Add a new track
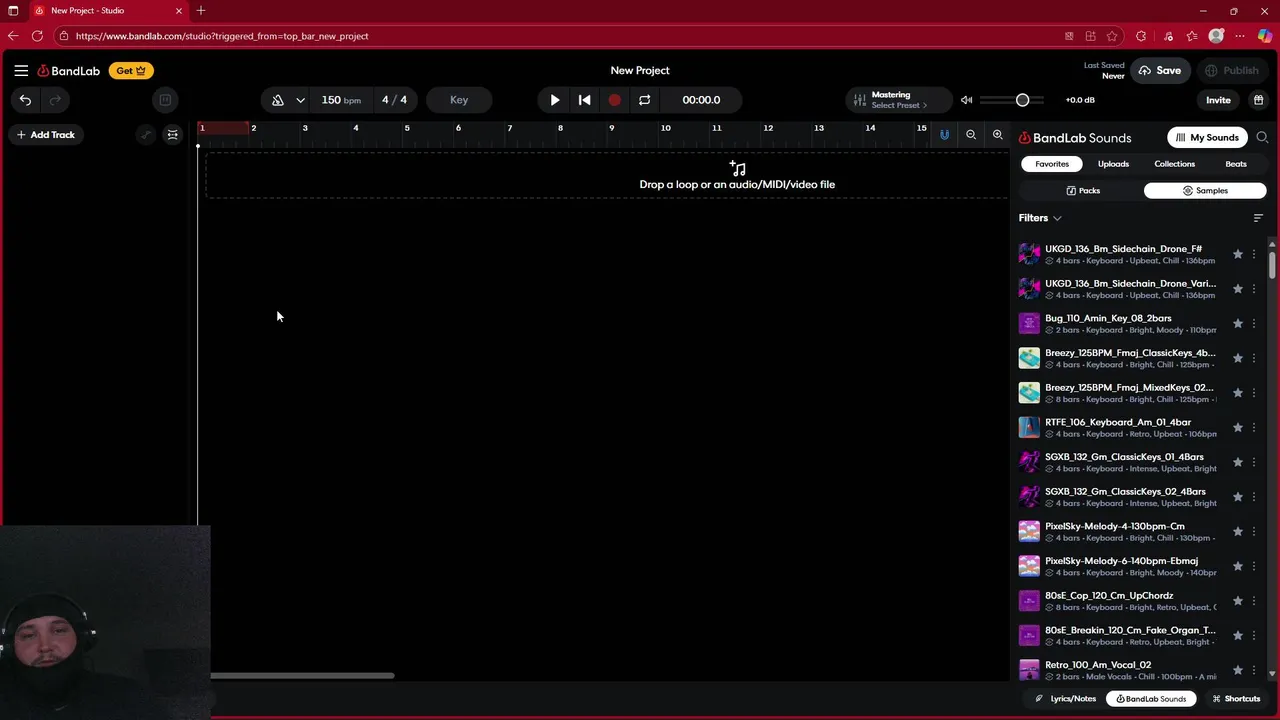 click(x=45, y=135)
